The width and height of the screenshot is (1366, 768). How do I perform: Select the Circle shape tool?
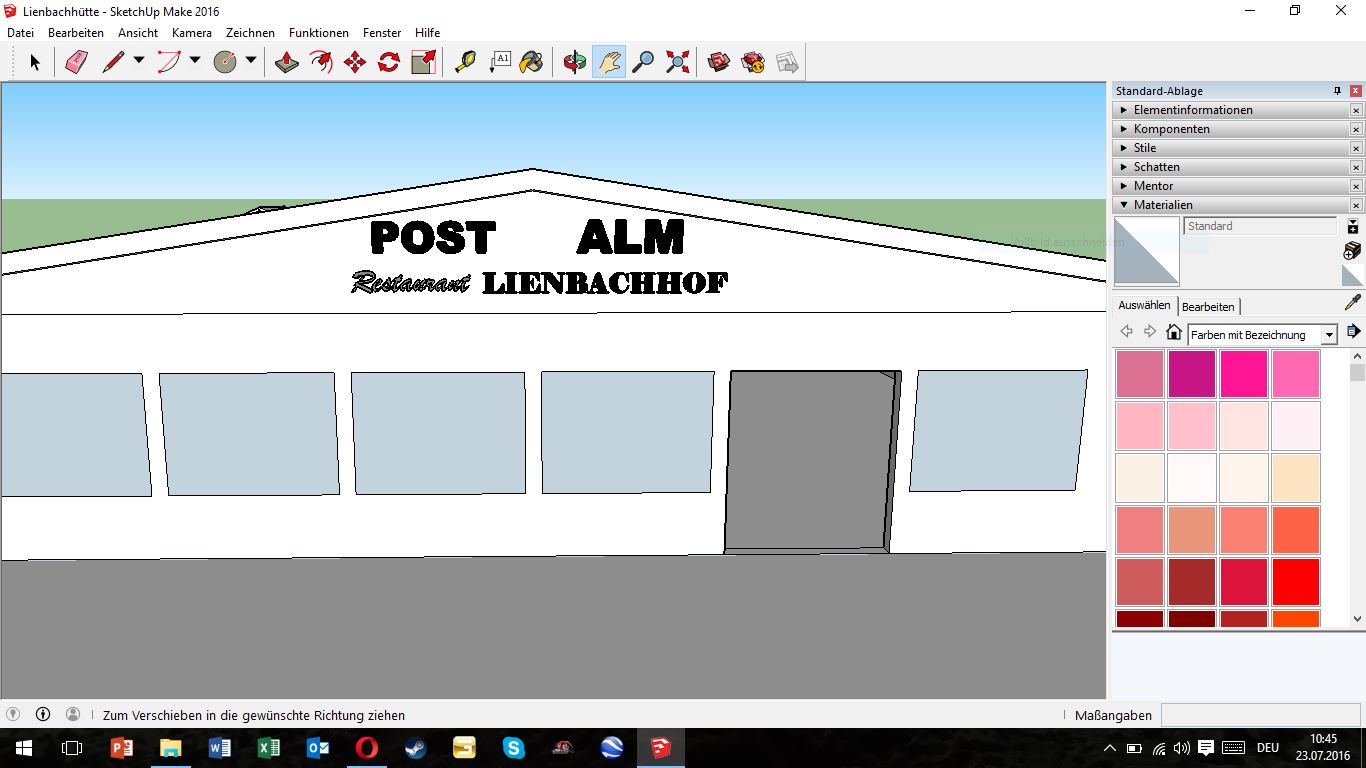point(225,62)
